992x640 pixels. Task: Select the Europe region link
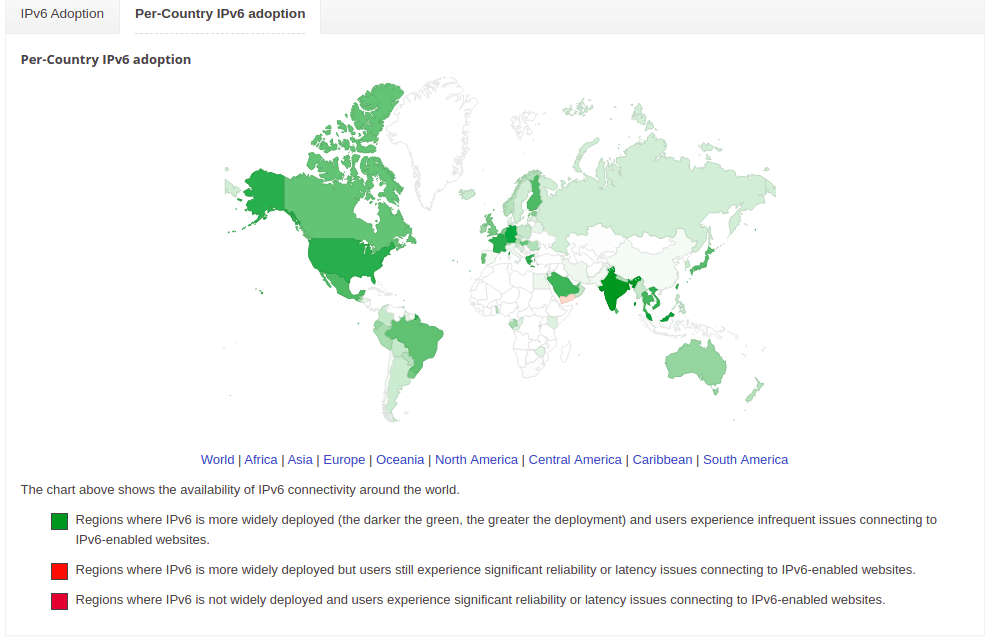pyautogui.click(x=344, y=459)
